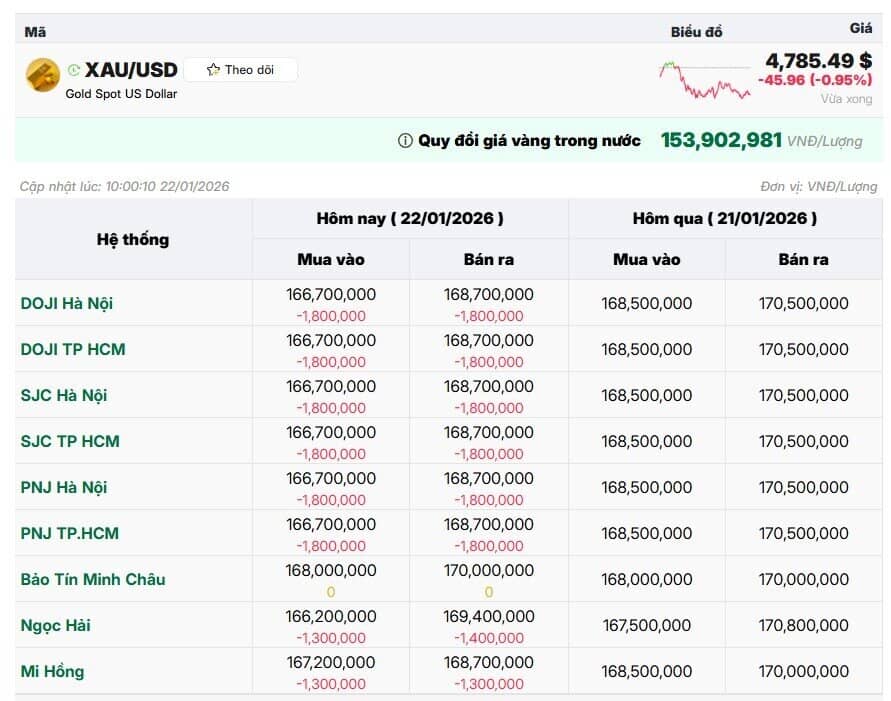The height and width of the screenshot is (701, 891).
Task: Click the Hệ thống column header
Action: (x=133, y=239)
